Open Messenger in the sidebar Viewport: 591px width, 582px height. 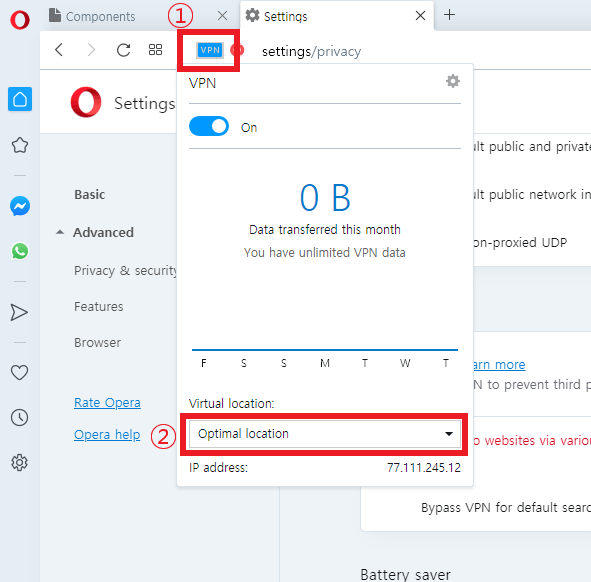point(20,206)
